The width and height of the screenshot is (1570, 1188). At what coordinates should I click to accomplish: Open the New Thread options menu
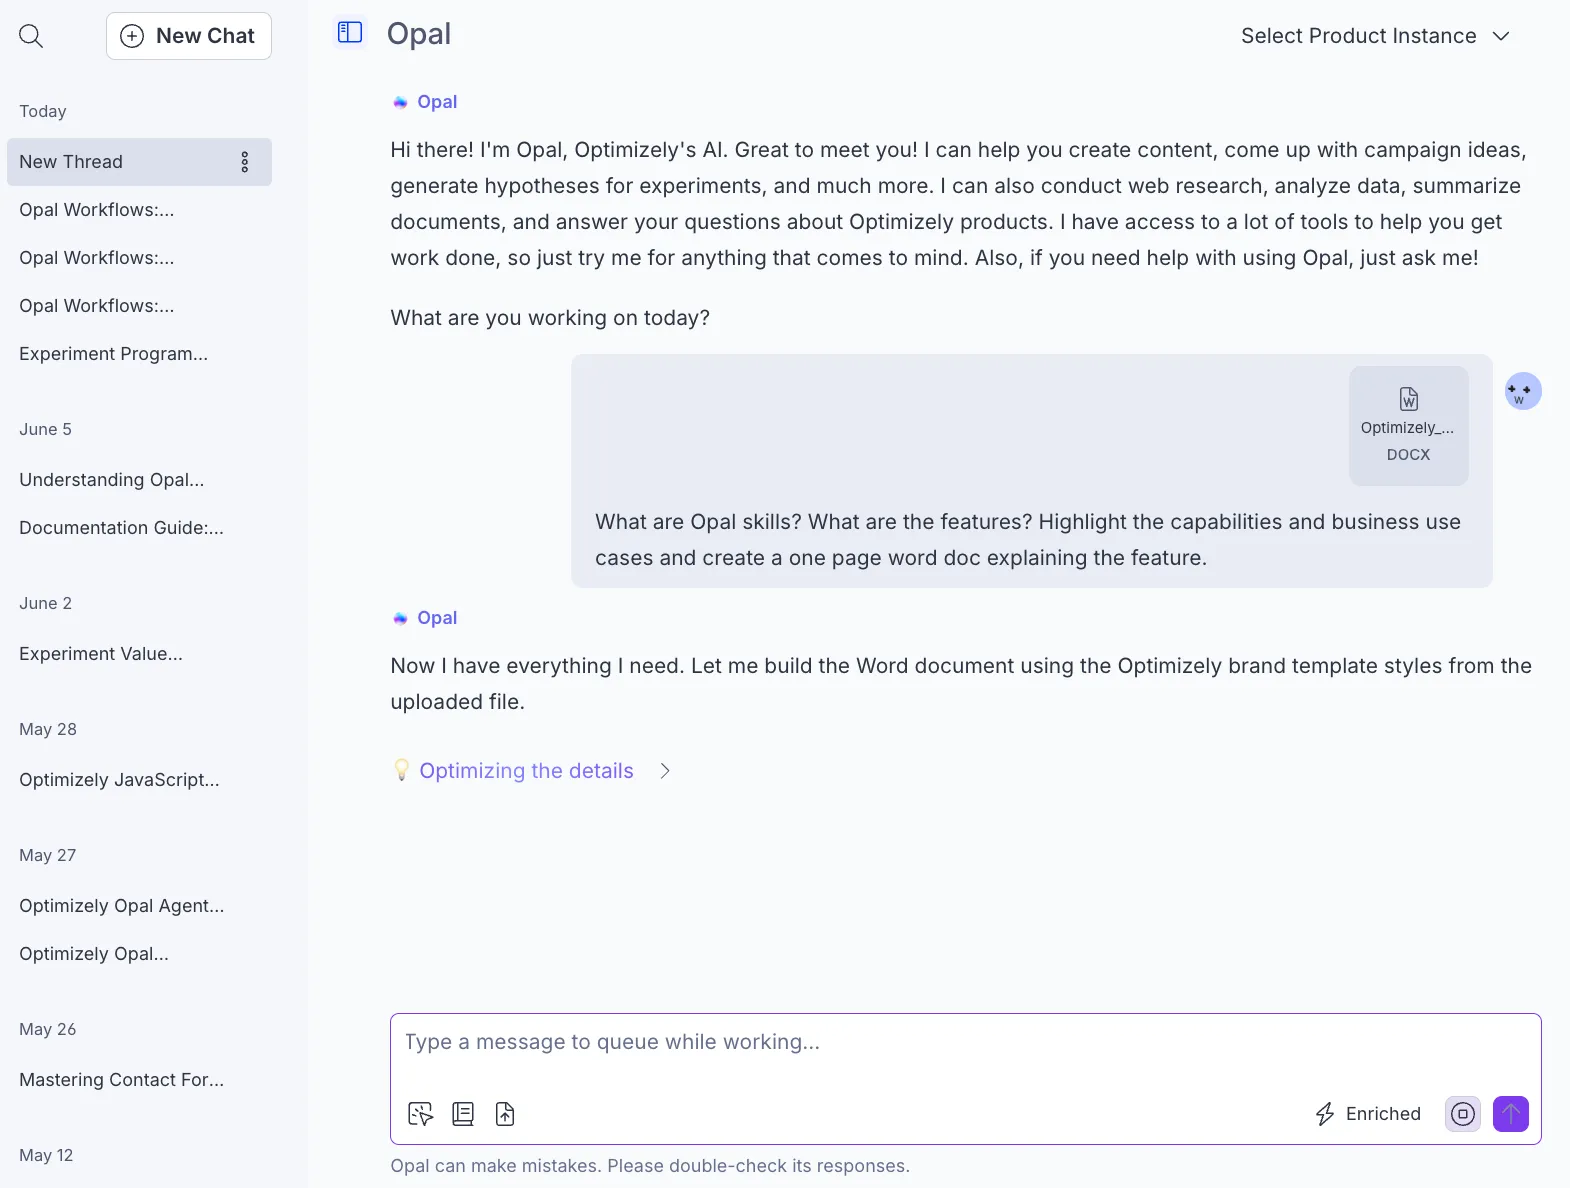245,162
